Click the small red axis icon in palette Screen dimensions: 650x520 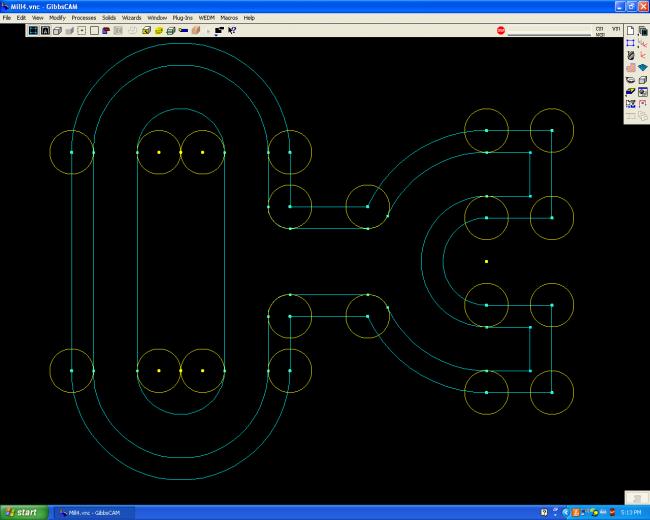(643, 55)
